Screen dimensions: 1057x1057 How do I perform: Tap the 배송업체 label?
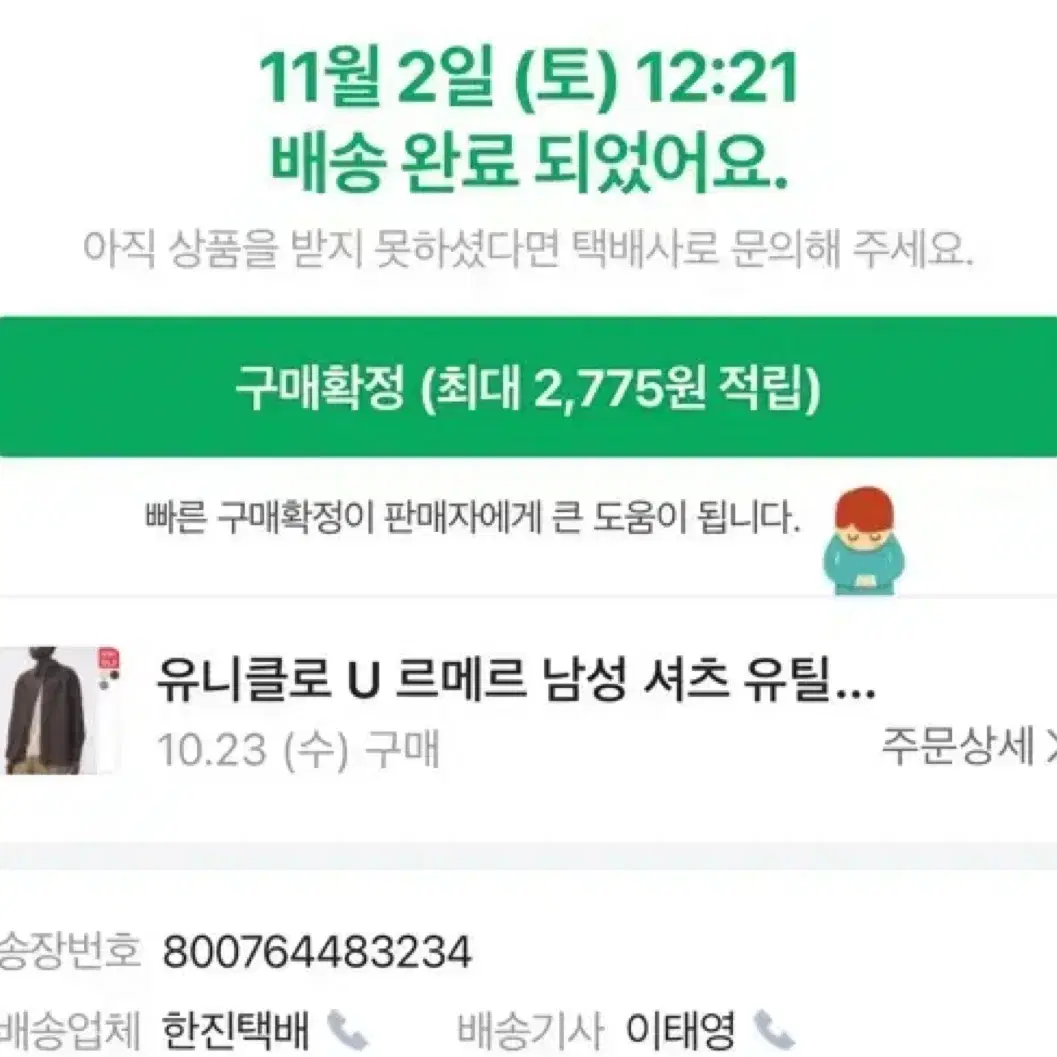click(69, 1029)
